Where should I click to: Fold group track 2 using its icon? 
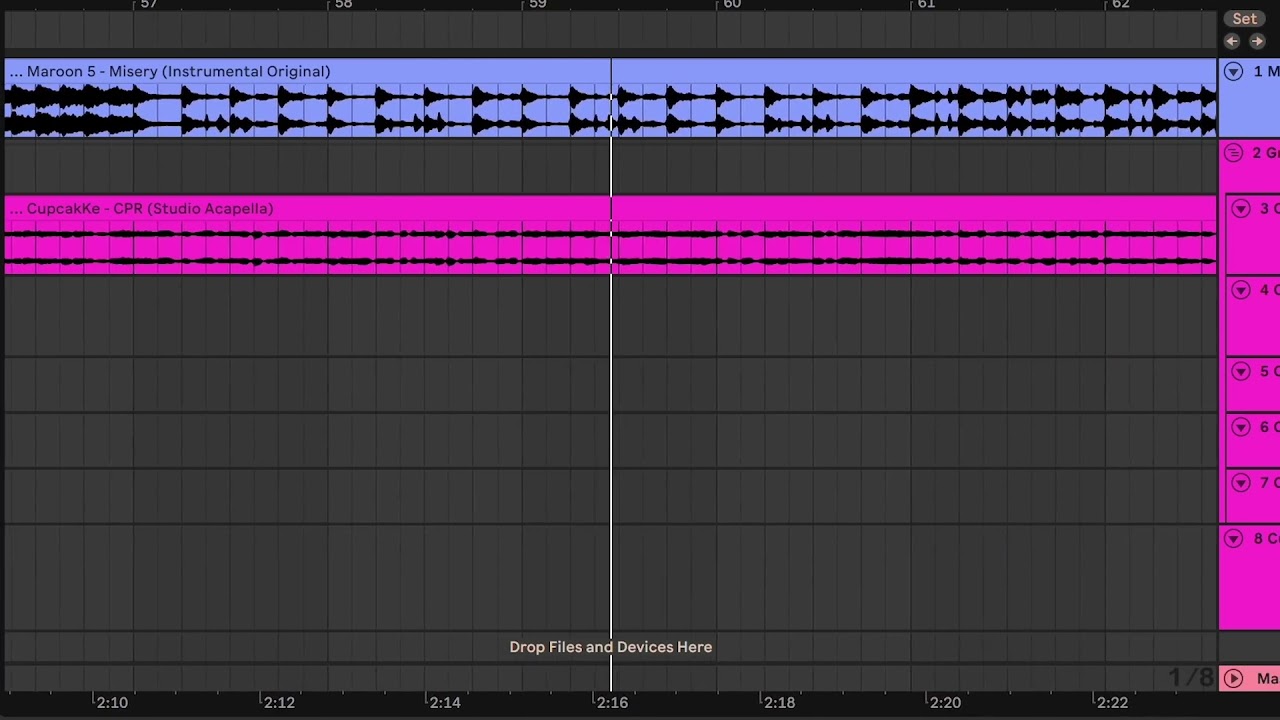pos(1233,153)
